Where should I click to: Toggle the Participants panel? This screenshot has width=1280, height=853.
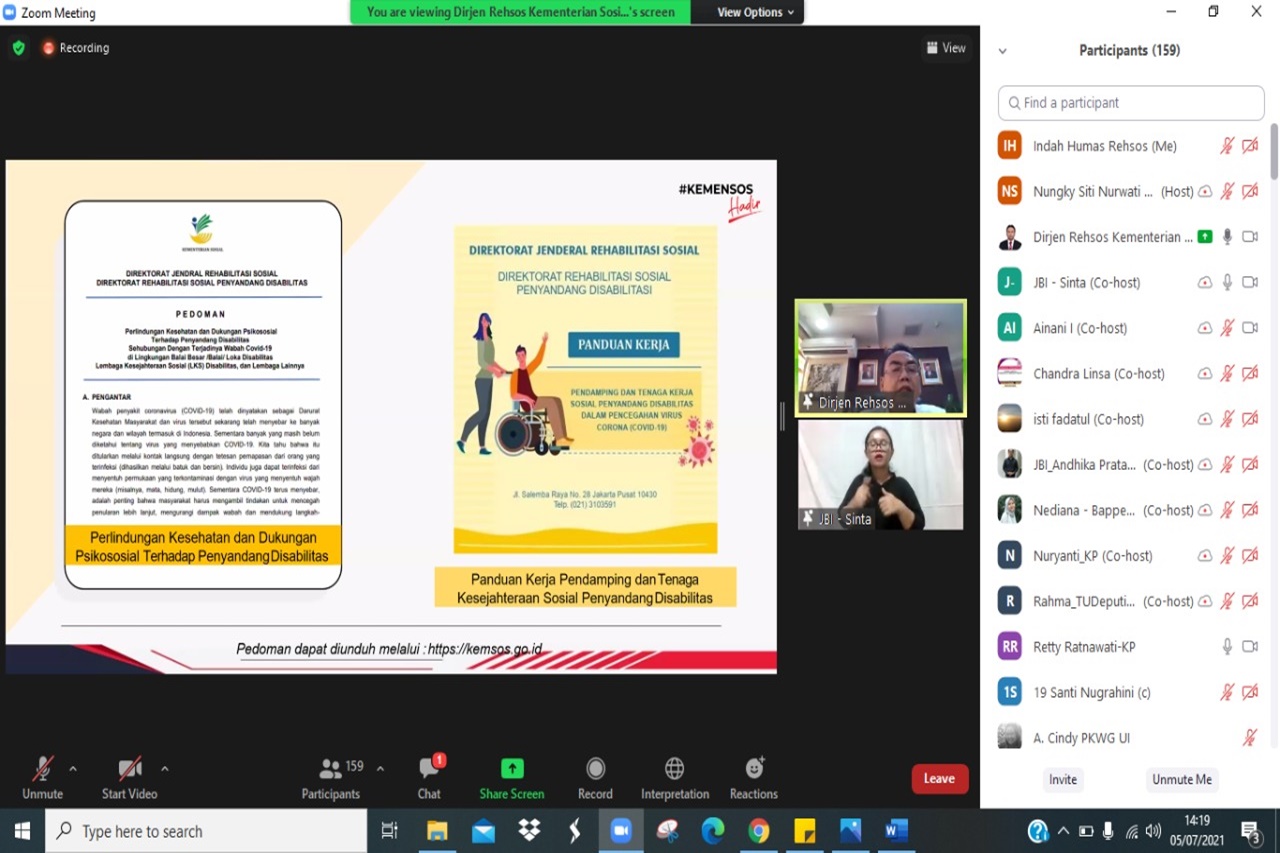pyautogui.click(x=331, y=778)
